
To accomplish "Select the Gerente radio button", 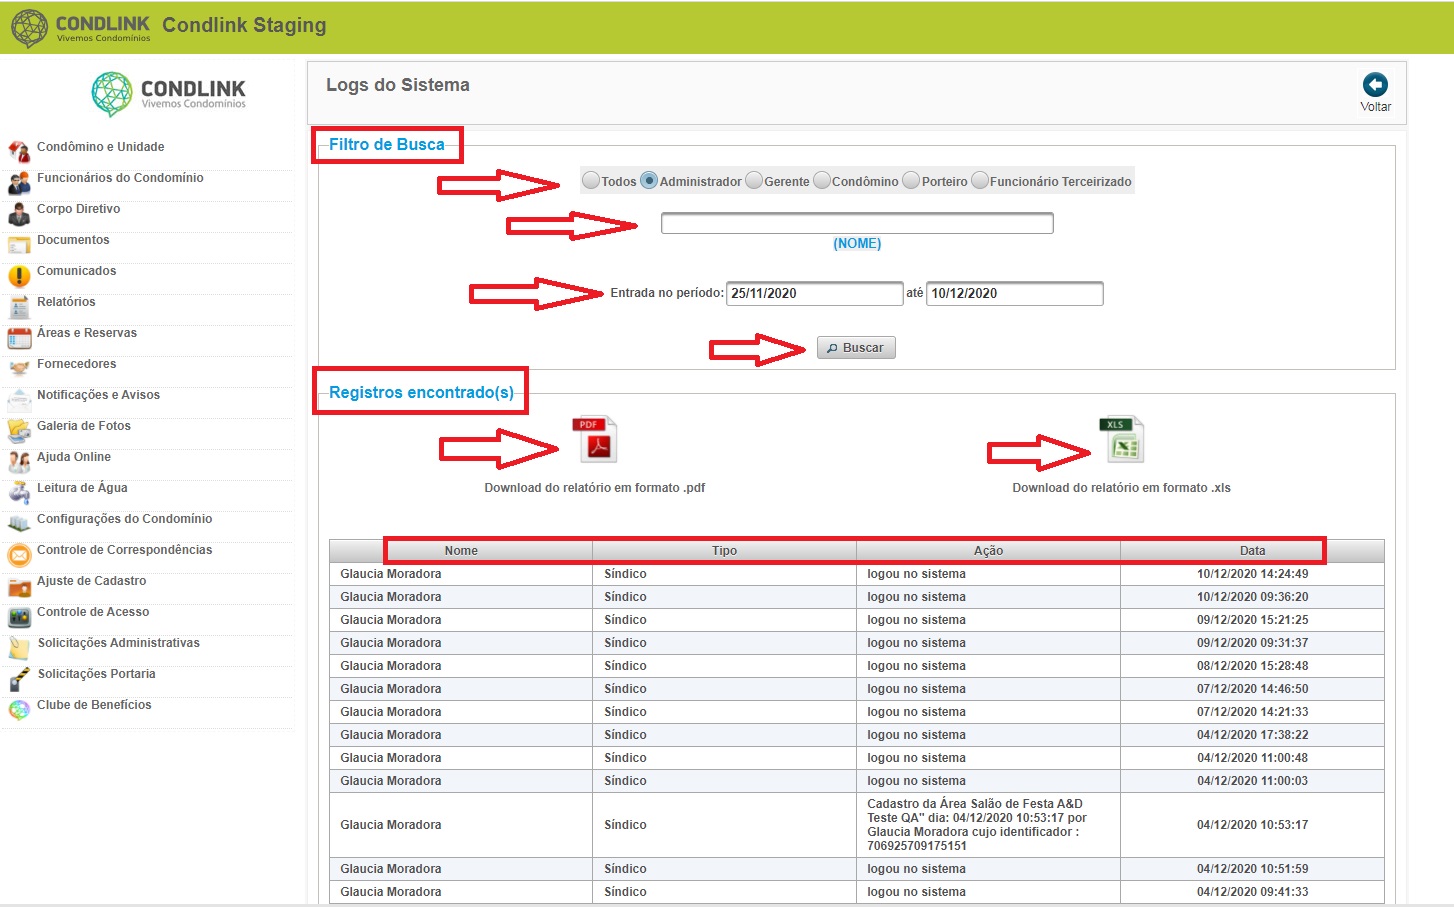I will (x=754, y=180).
